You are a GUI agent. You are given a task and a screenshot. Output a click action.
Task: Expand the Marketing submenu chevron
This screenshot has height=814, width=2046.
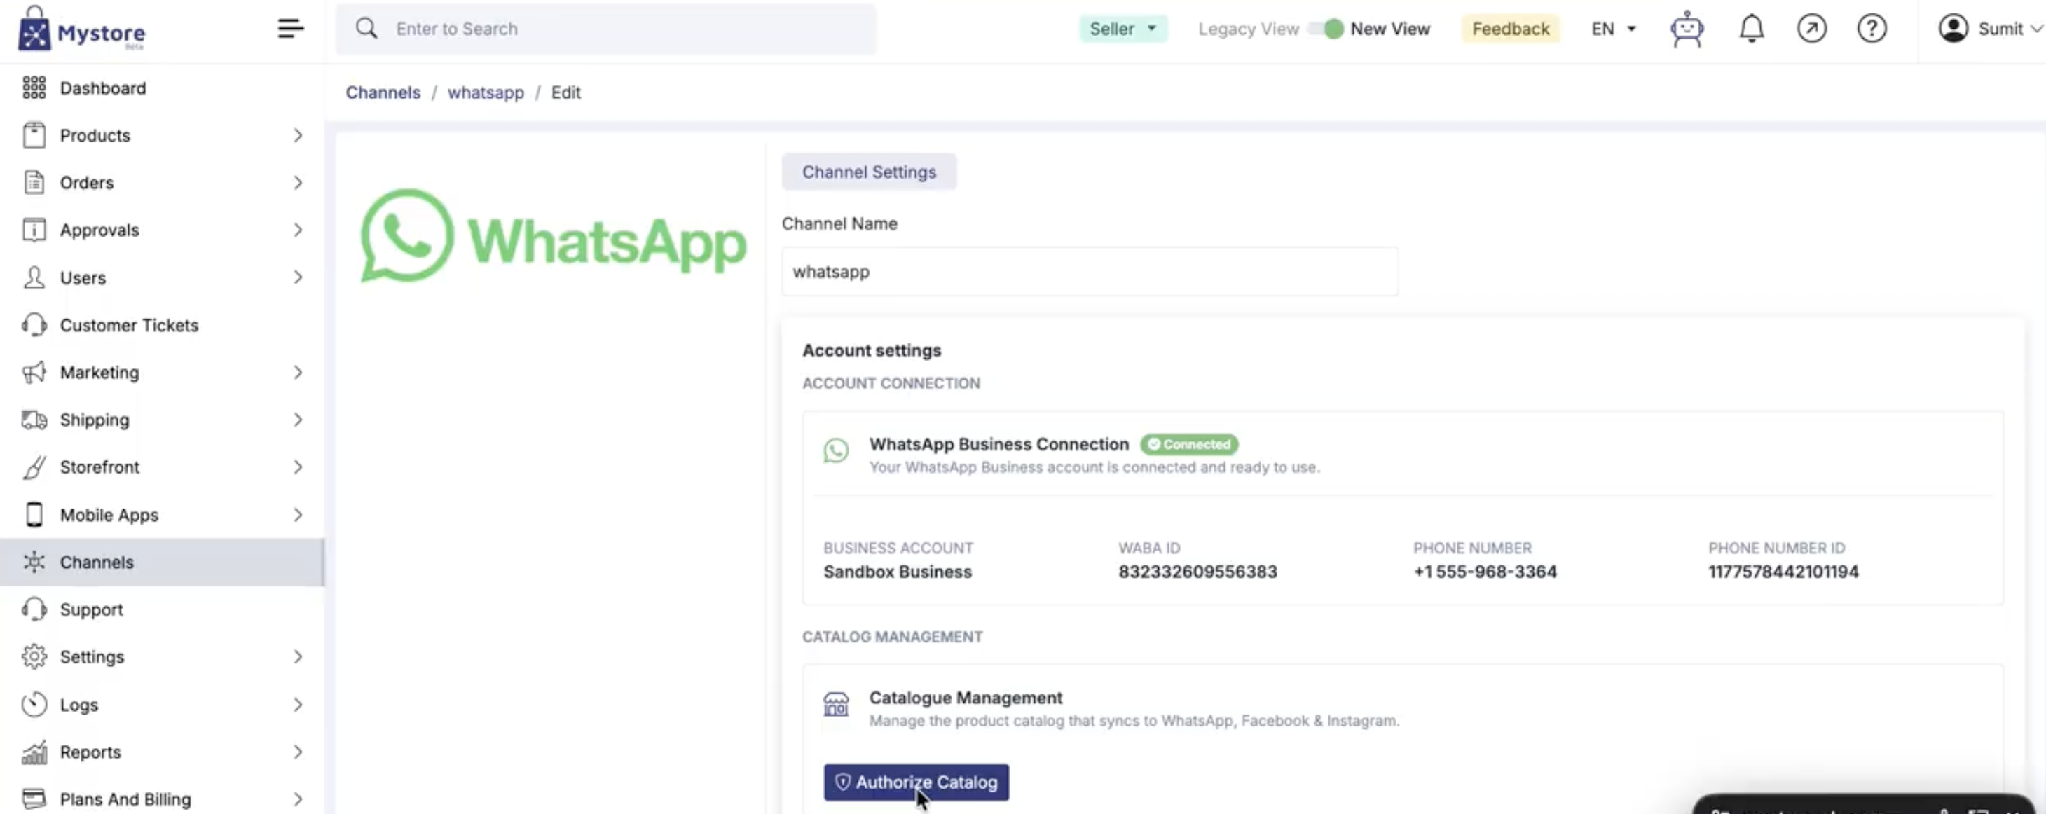298,372
